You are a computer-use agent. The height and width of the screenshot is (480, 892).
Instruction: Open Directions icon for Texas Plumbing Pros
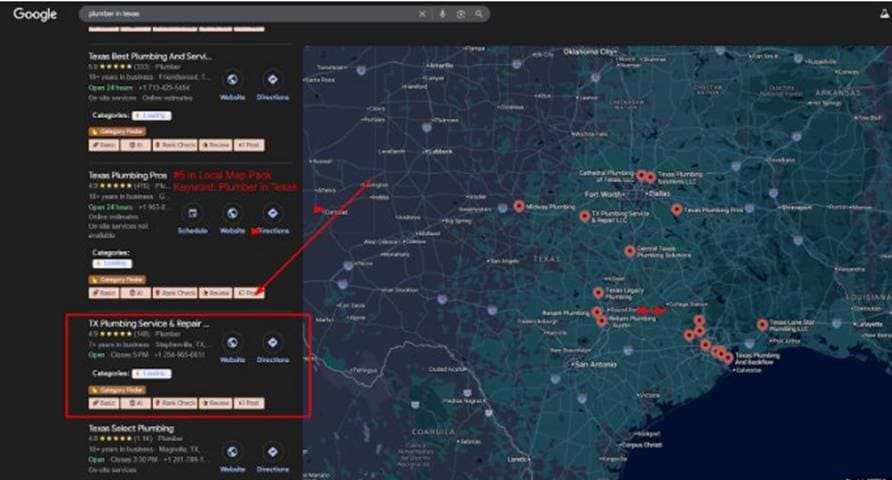point(272,213)
